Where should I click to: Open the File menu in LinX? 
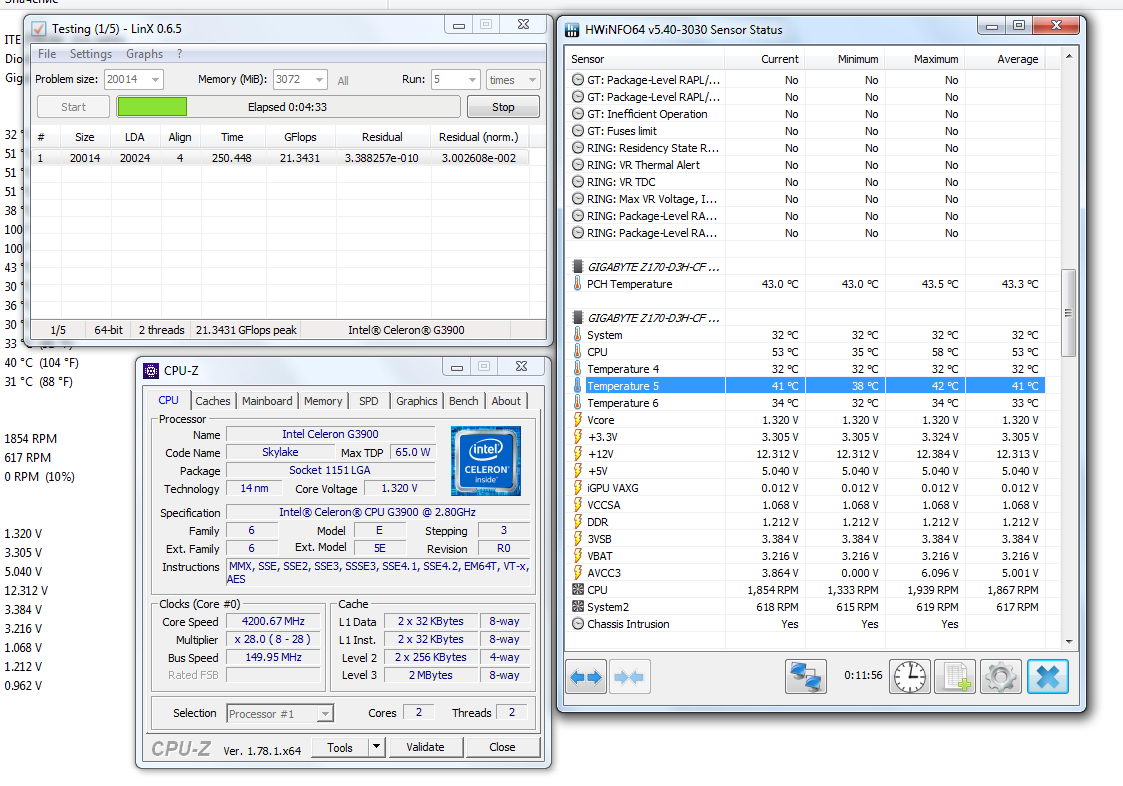pyautogui.click(x=47, y=54)
